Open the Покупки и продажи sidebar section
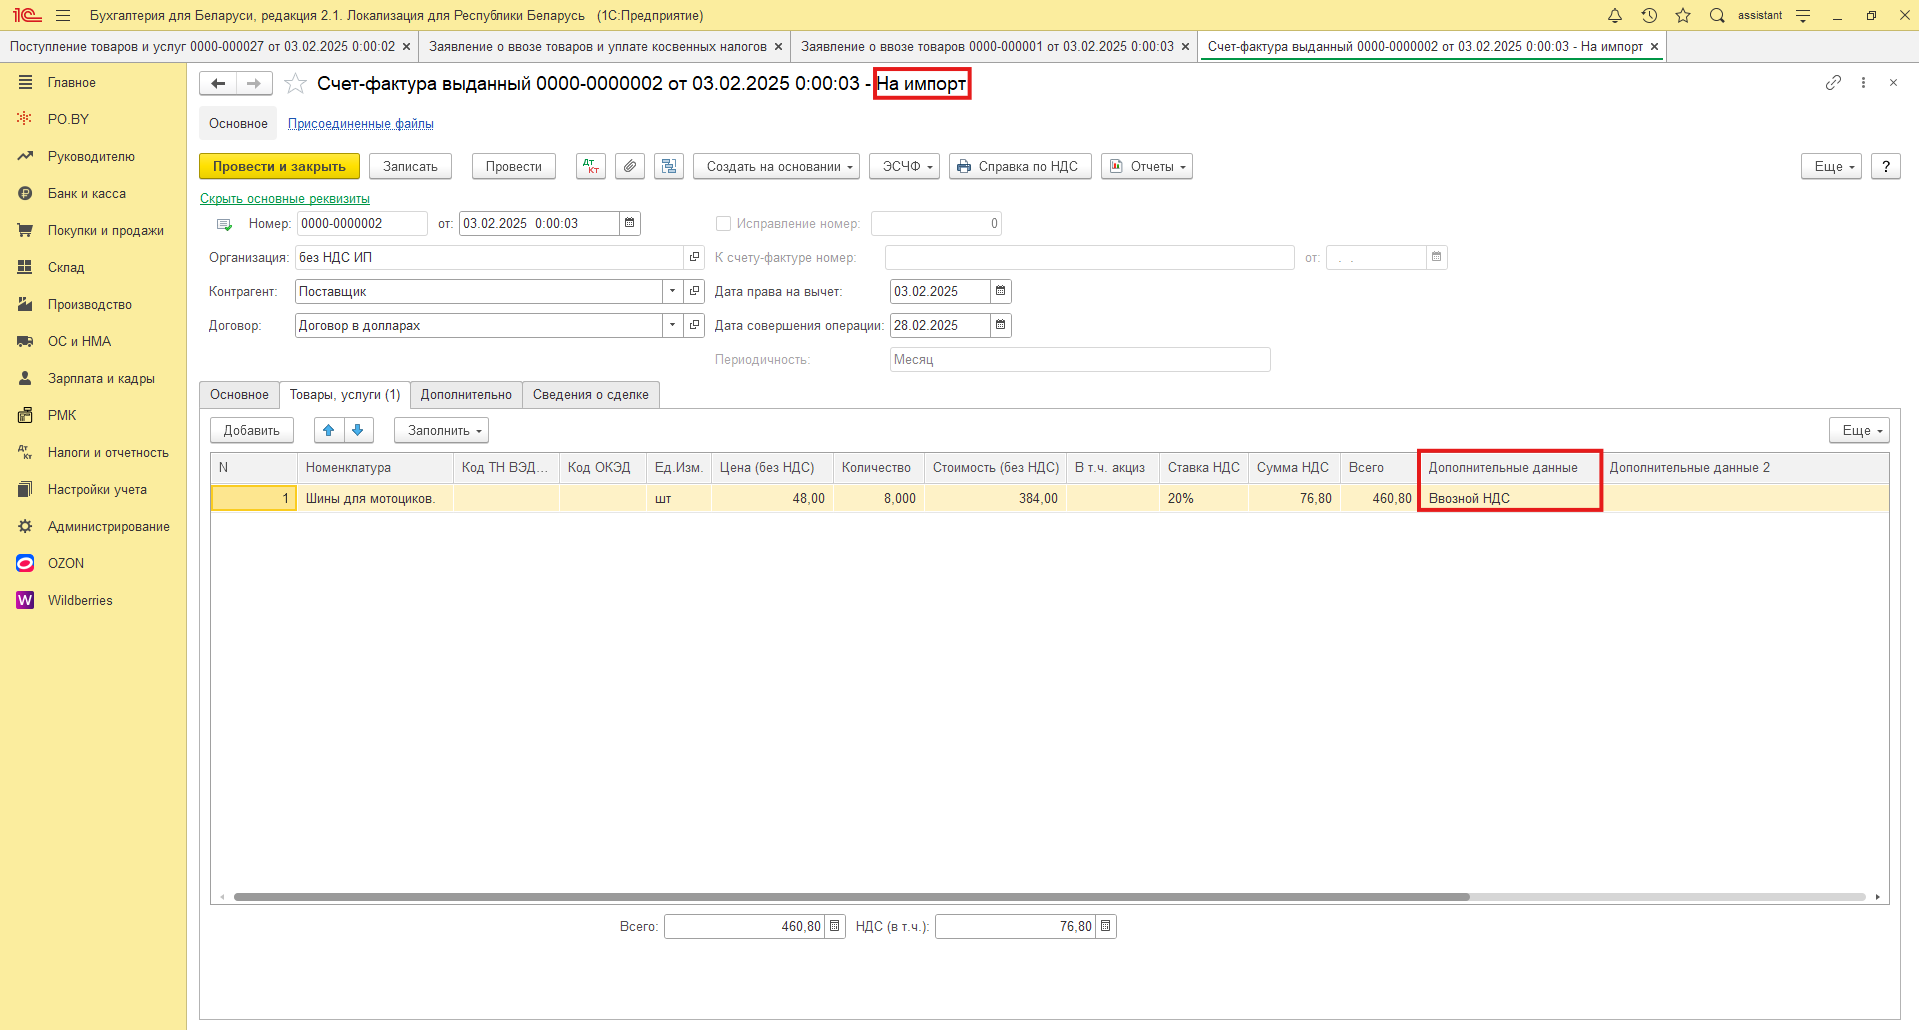This screenshot has height=1030, width=1919. [x=105, y=231]
